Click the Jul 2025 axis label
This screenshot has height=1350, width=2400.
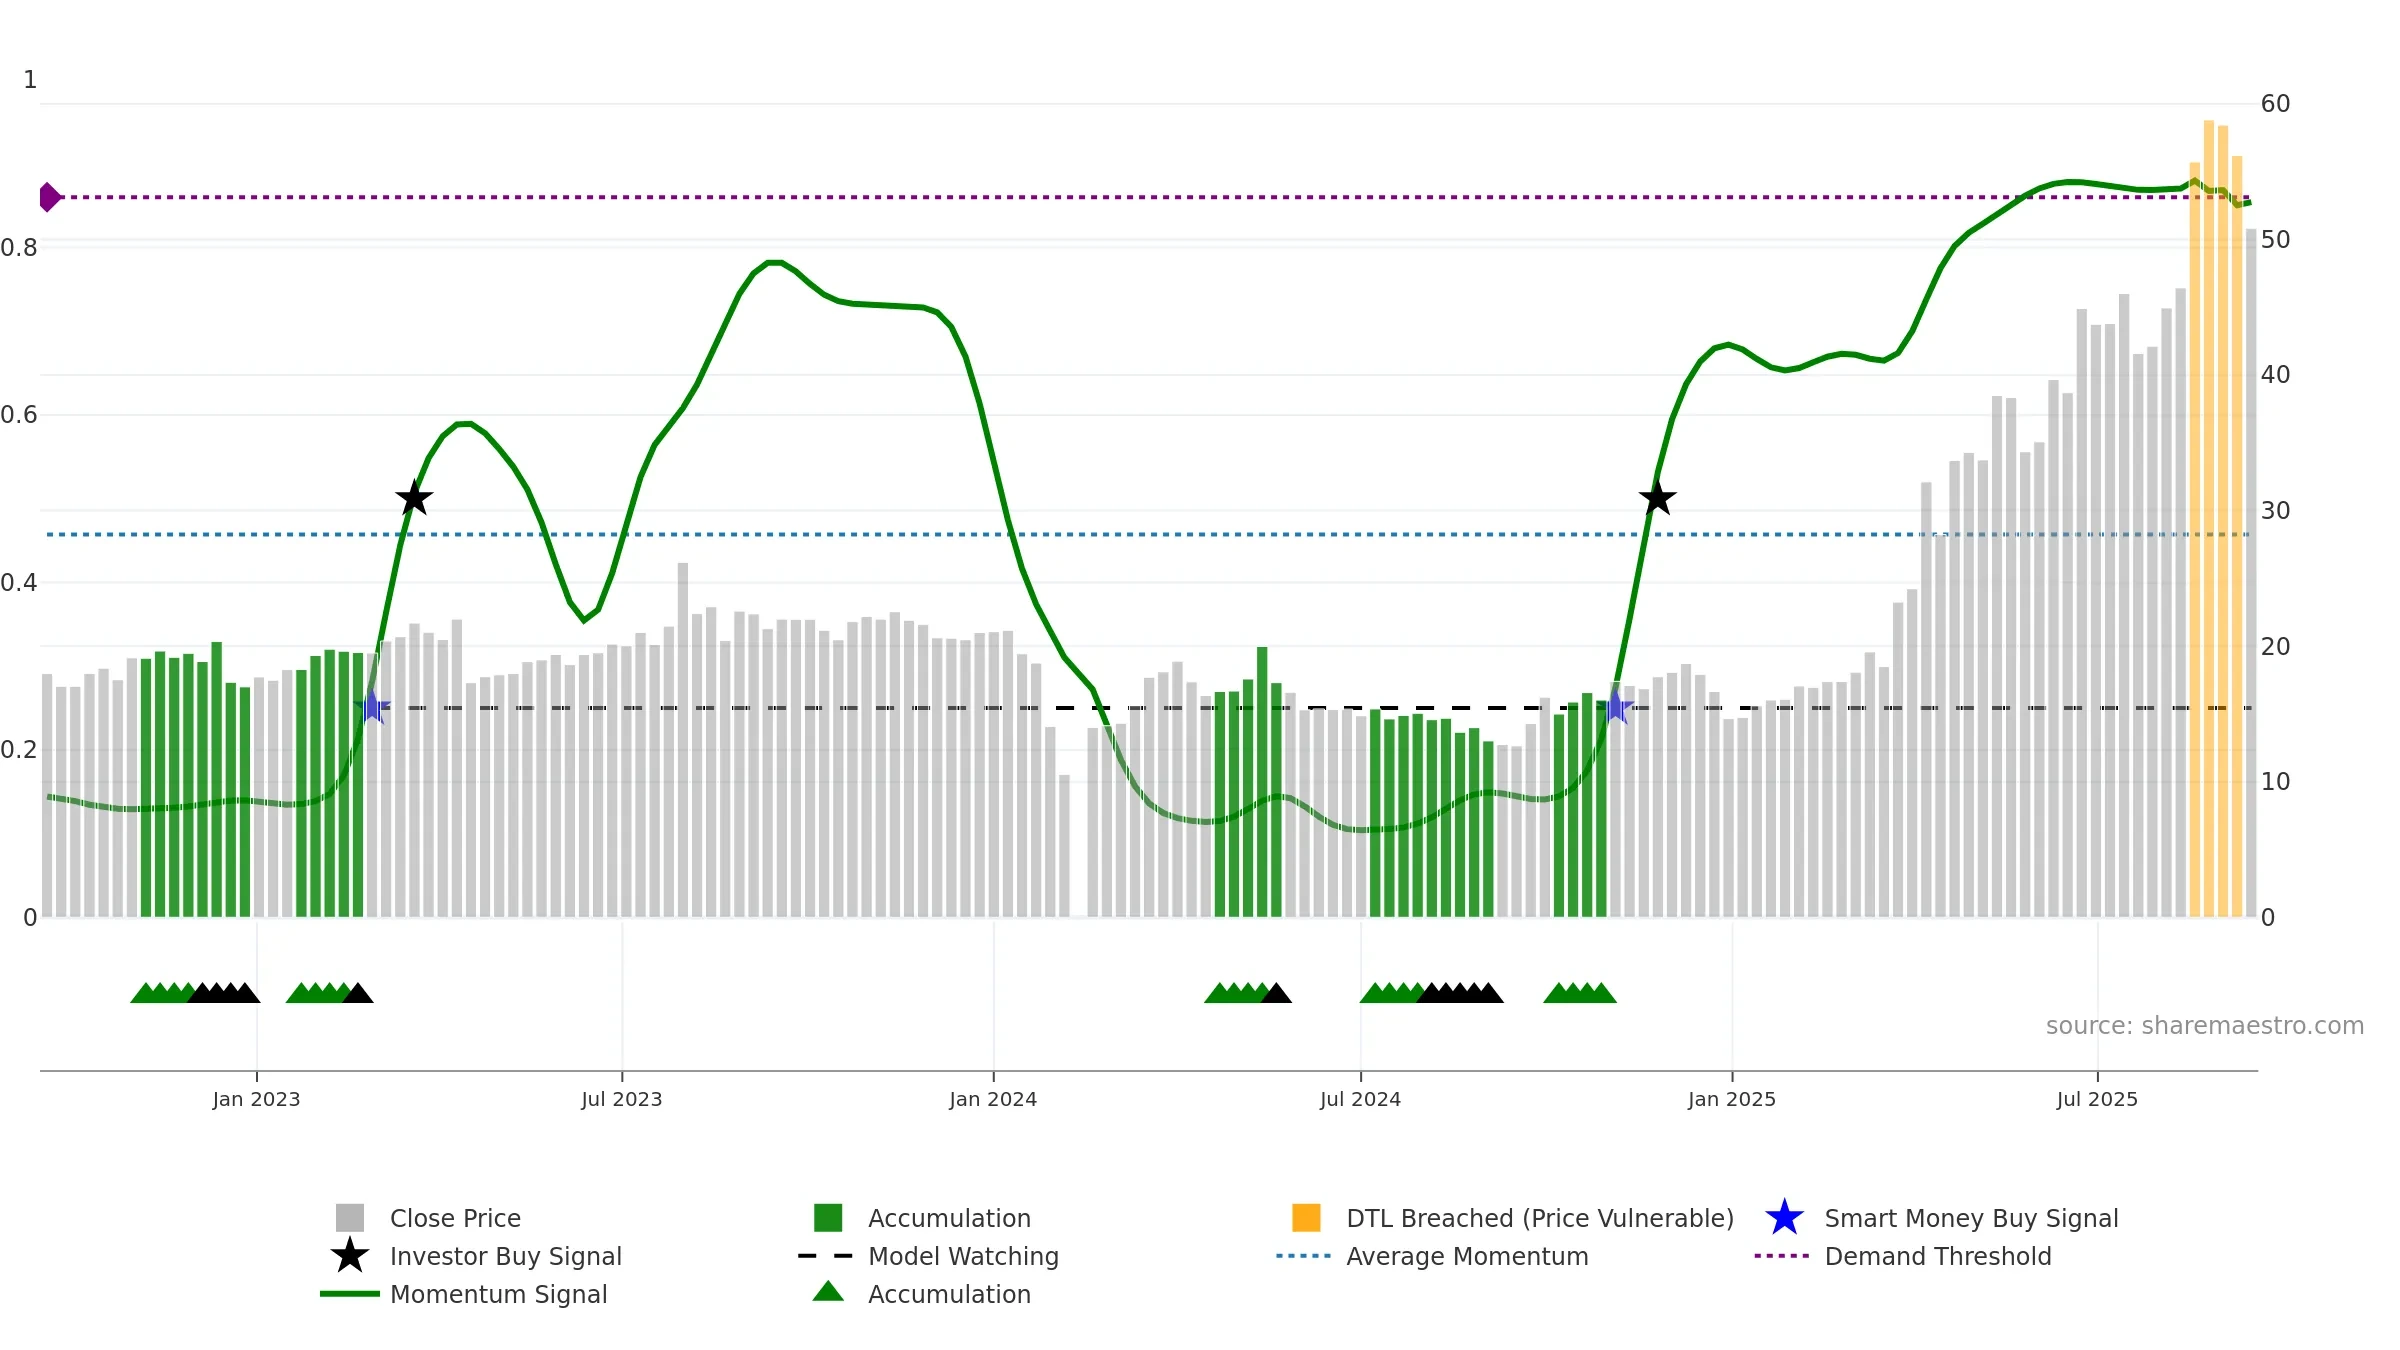[2097, 1099]
